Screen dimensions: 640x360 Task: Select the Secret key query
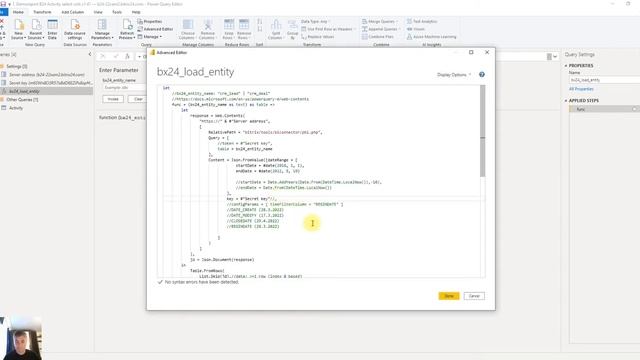coord(46,83)
